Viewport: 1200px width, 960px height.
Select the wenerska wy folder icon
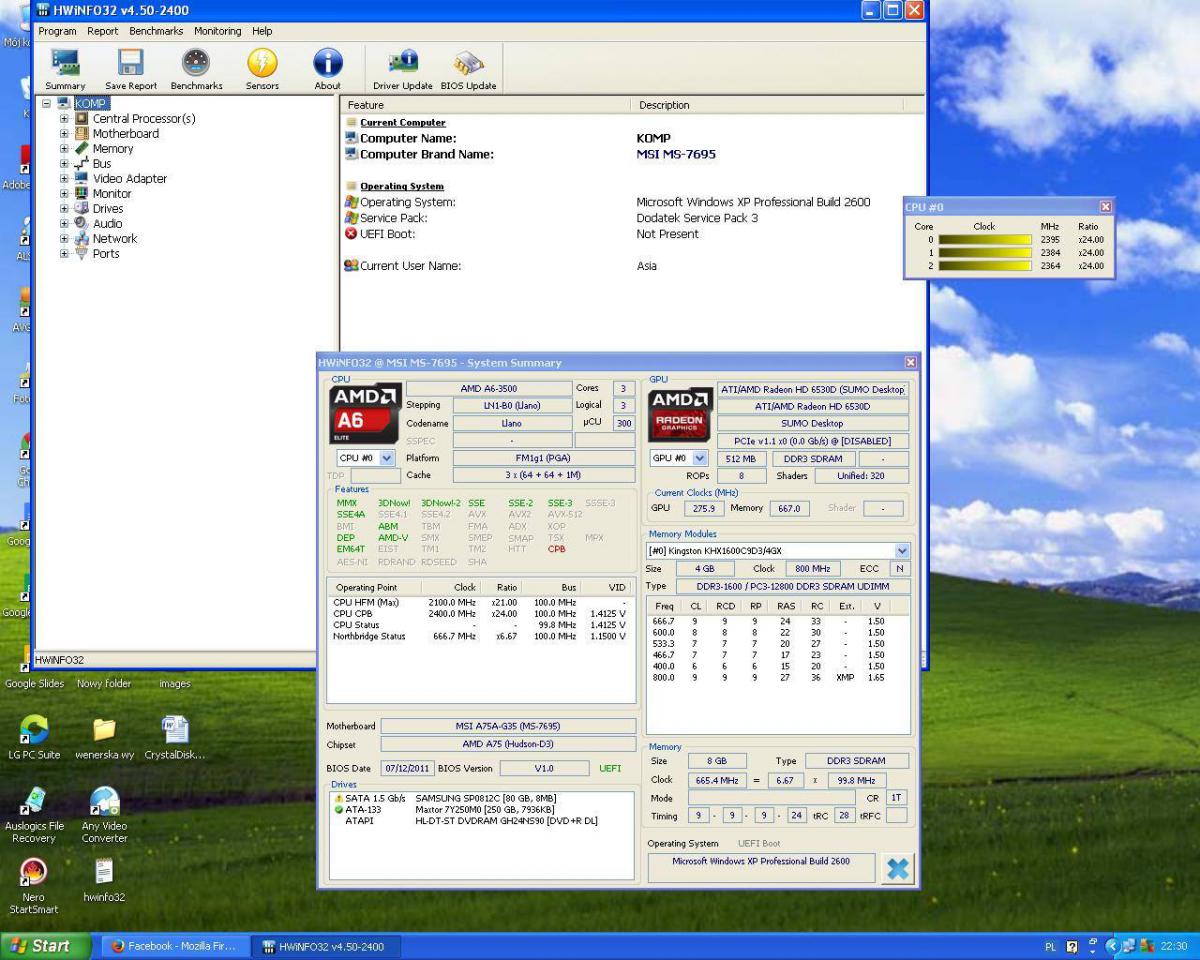105,736
